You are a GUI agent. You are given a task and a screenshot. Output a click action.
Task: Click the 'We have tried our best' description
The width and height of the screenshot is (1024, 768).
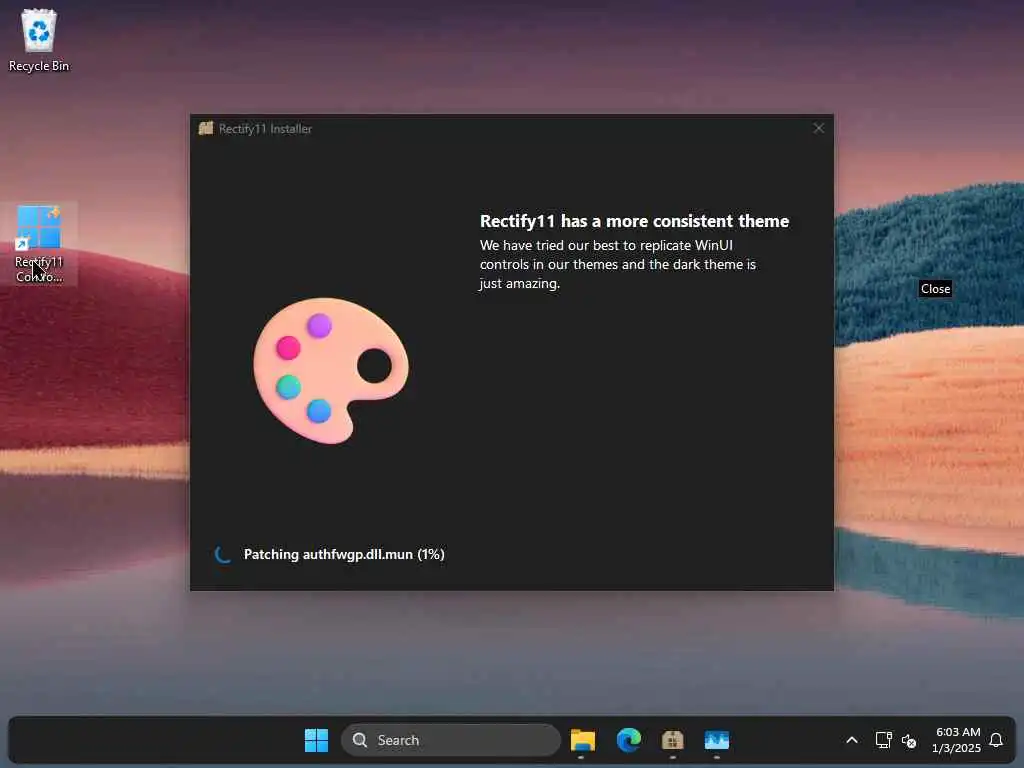pos(617,264)
